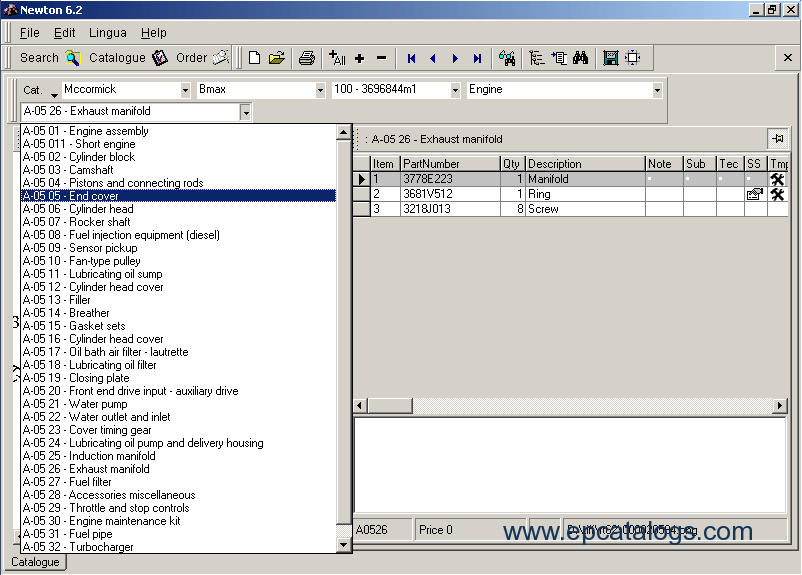Click the PartNumber column header

click(x=450, y=164)
